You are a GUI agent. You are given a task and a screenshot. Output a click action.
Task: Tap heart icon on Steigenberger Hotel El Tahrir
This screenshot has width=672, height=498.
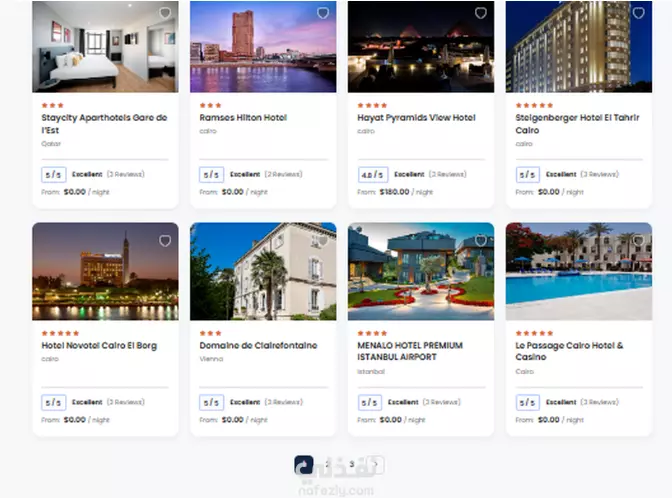(639, 13)
